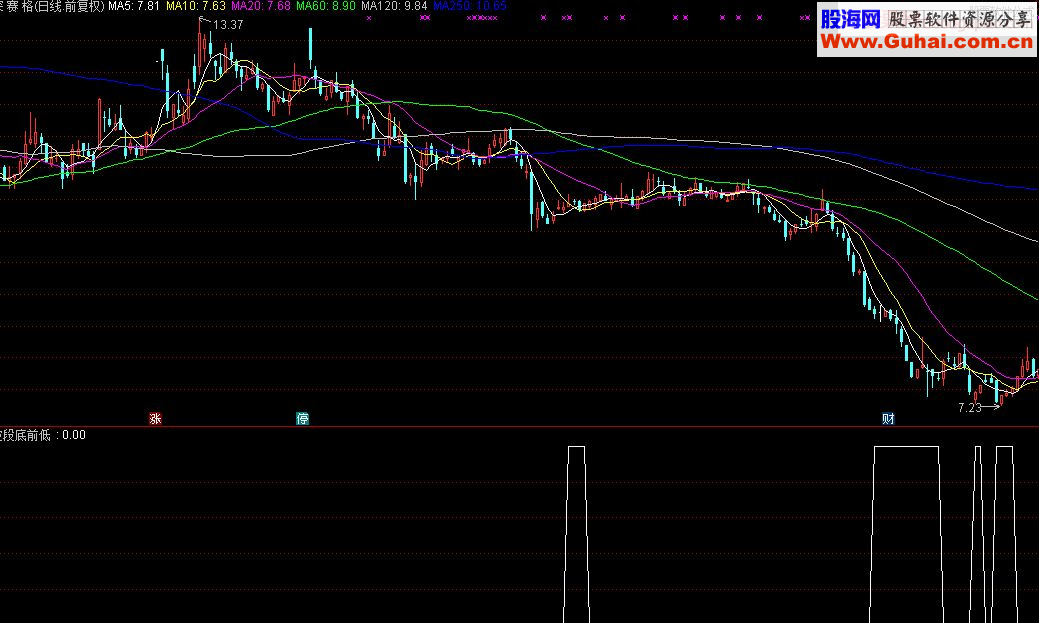Image resolution: width=1039 pixels, height=623 pixels.
Task: Click the 7.23 low price label
Action: 970,408
